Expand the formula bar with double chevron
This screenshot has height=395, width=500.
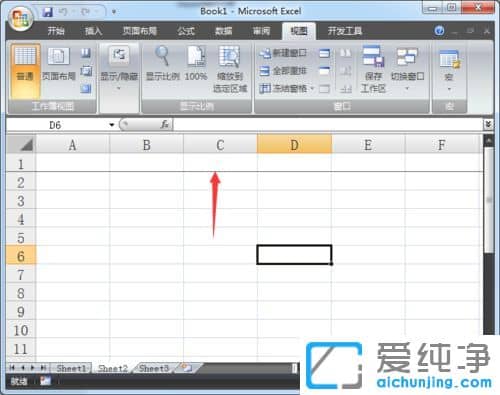click(488, 125)
